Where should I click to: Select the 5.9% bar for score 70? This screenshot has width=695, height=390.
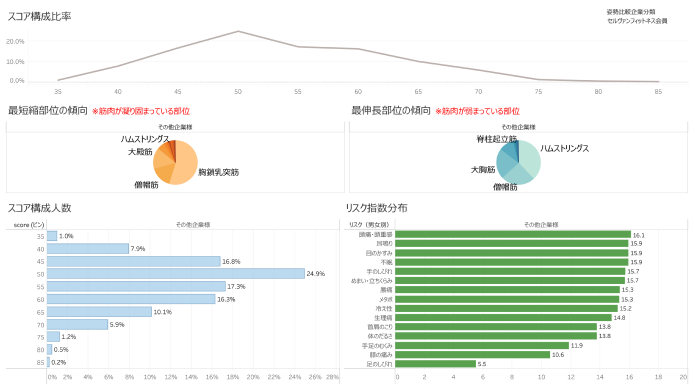pos(77,324)
